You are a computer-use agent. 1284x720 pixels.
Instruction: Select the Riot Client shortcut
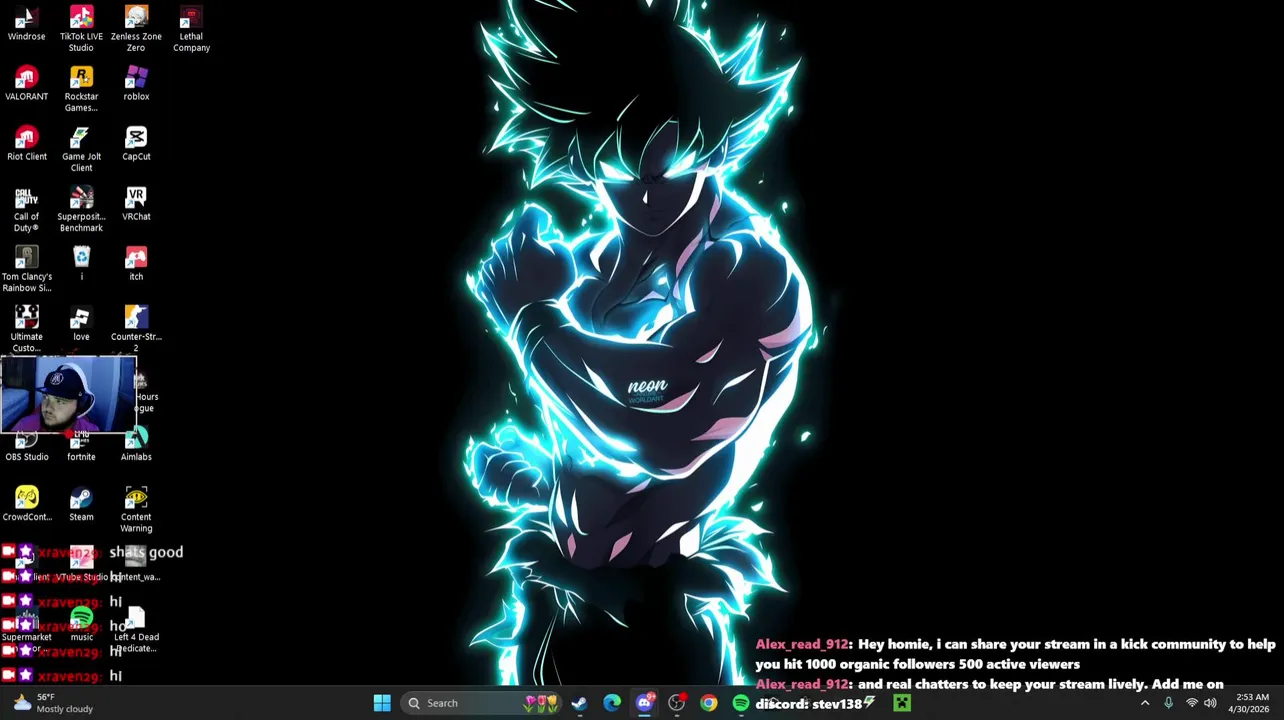26,144
